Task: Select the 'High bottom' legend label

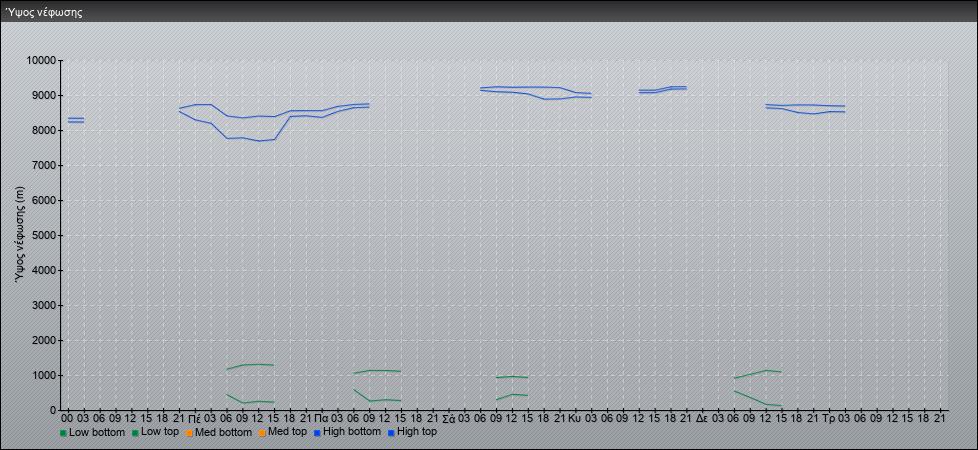Action: [x=352, y=432]
